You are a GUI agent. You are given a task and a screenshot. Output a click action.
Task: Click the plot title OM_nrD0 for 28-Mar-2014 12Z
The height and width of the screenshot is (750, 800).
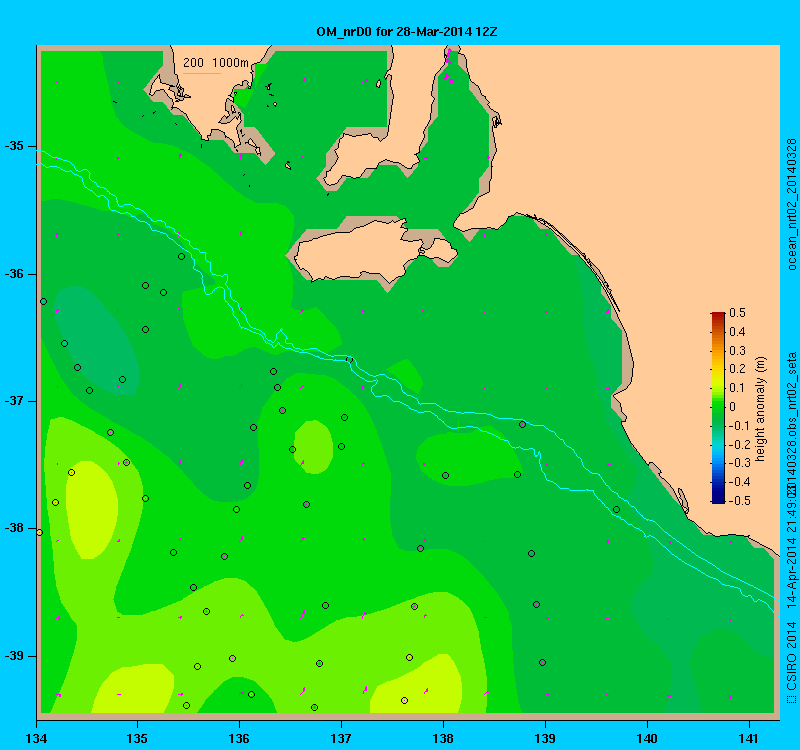(407, 32)
